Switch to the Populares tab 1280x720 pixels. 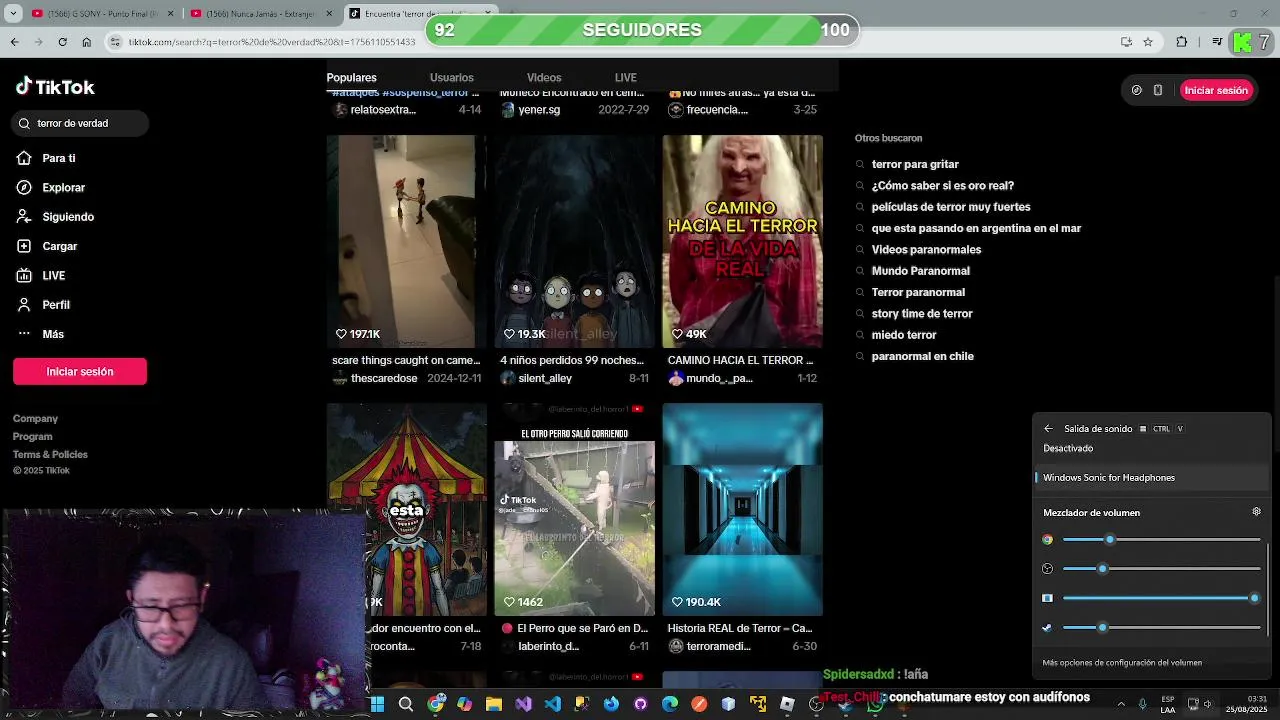351,77
